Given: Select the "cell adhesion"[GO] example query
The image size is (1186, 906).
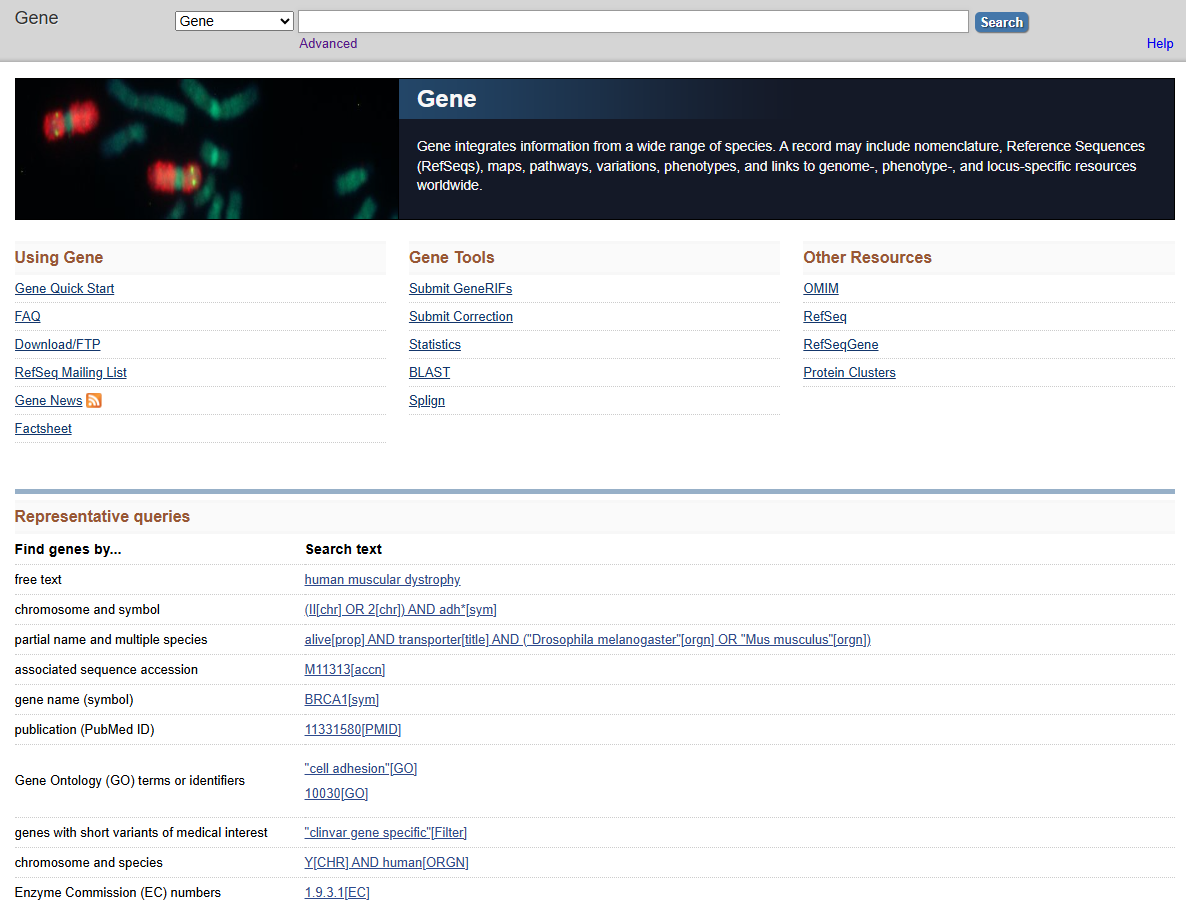Looking at the screenshot, I should (360, 769).
